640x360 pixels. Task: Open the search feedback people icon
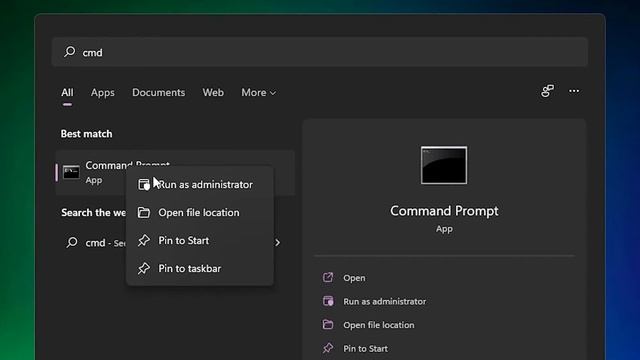pyautogui.click(x=547, y=91)
